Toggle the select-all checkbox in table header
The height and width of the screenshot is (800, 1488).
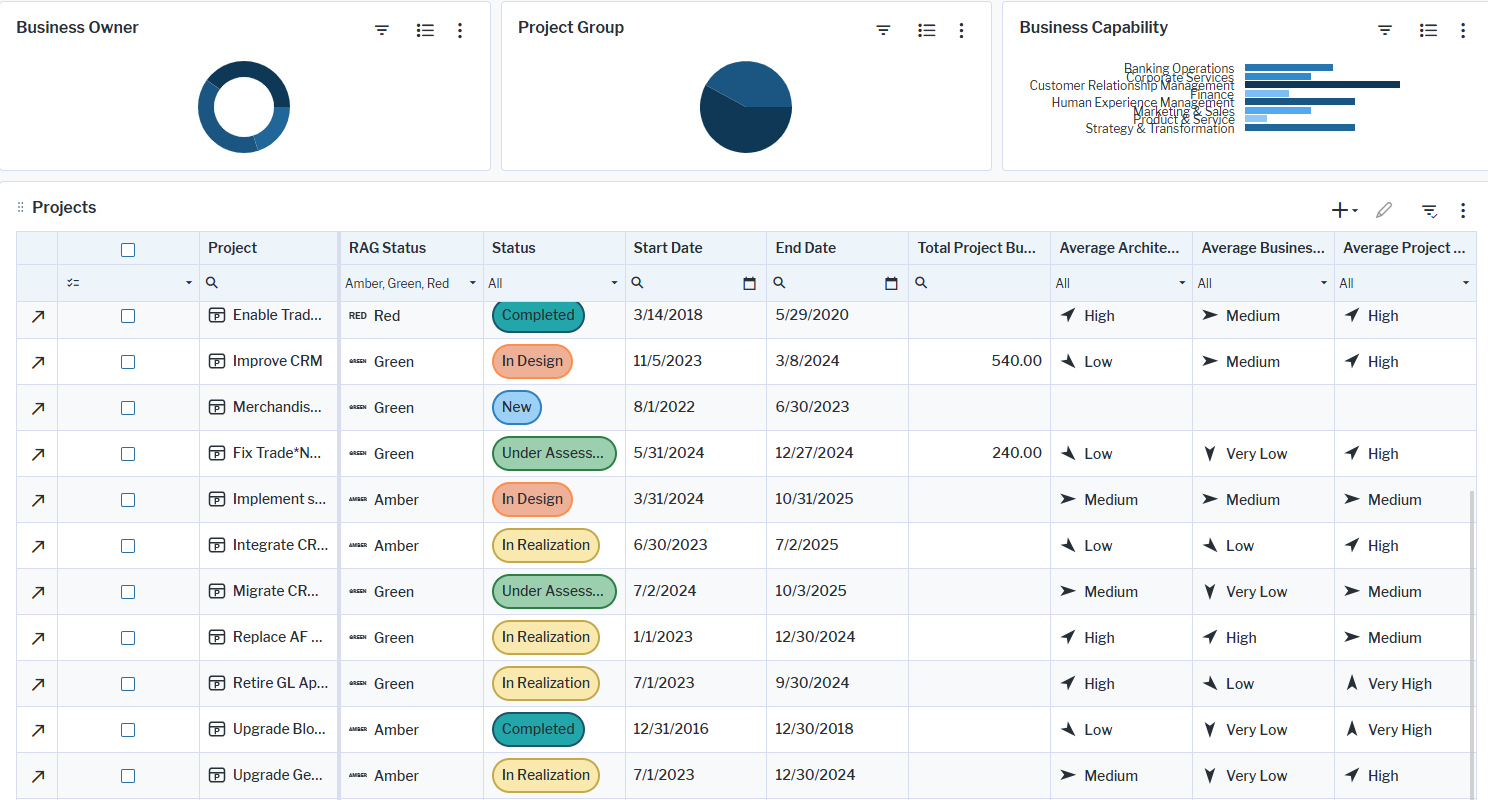[x=128, y=250]
